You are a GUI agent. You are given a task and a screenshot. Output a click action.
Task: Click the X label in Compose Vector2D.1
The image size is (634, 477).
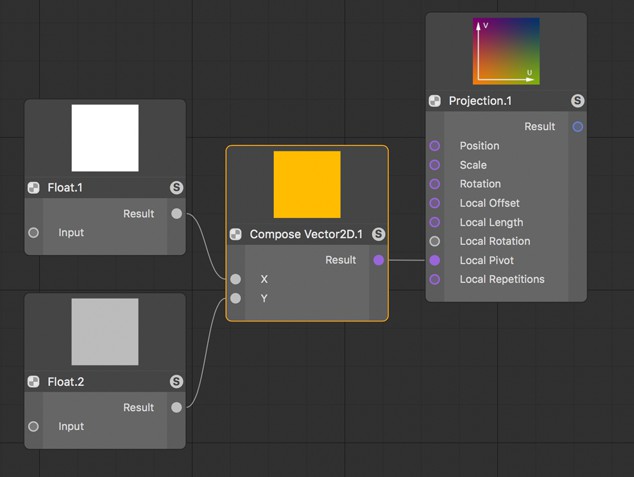pos(264,279)
